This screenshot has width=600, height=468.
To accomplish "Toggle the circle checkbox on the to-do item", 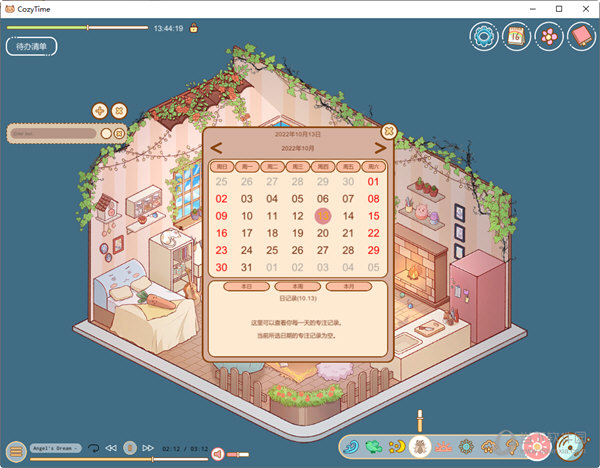I will click(x=105, y=133).
